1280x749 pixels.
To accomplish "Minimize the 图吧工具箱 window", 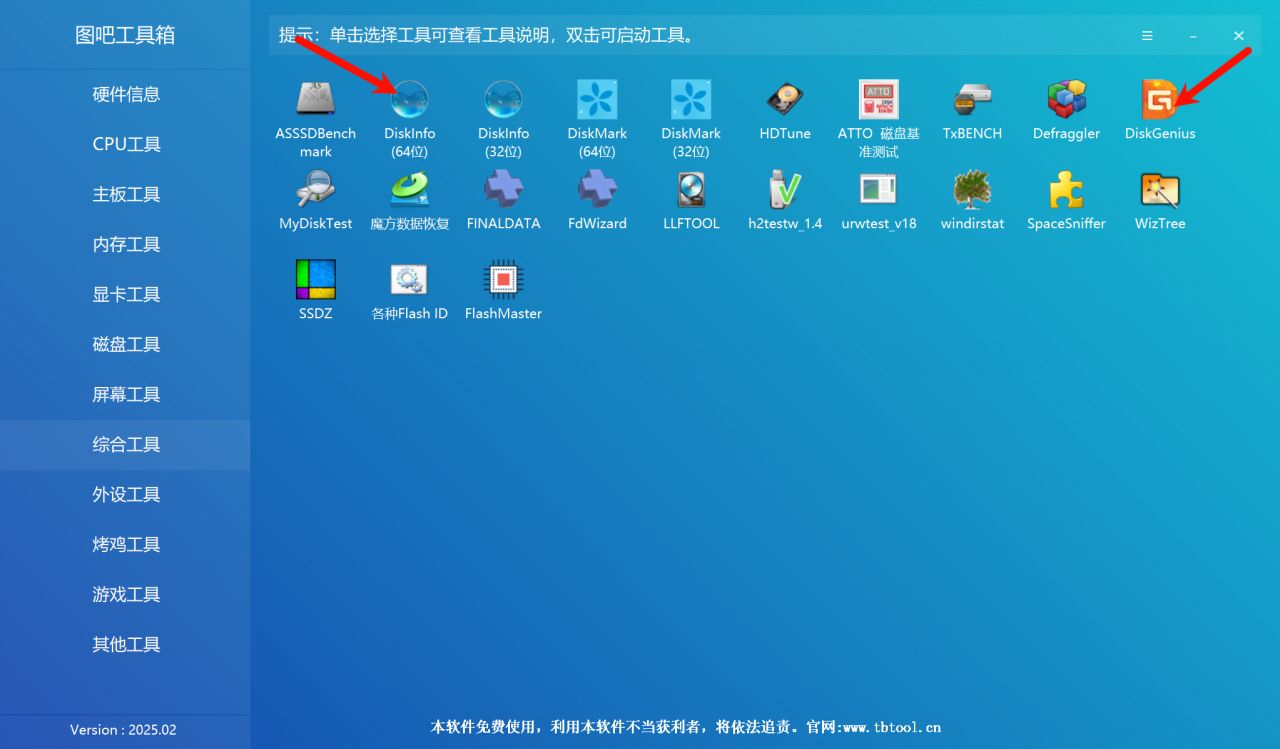I will click(x=1193, y=36).
